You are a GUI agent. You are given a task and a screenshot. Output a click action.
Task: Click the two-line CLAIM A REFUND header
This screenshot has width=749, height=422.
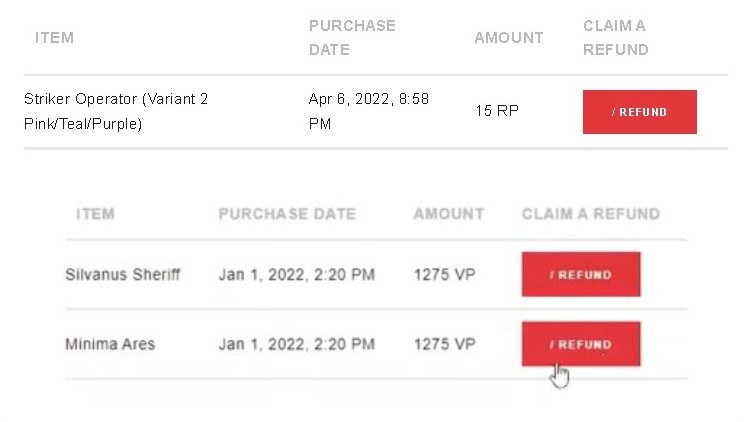point(616,37)
